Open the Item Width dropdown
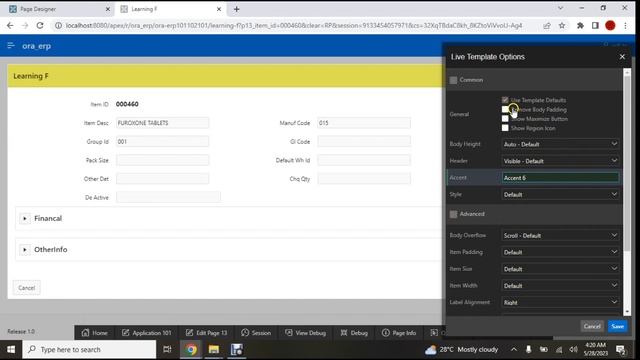 point(560,286)
